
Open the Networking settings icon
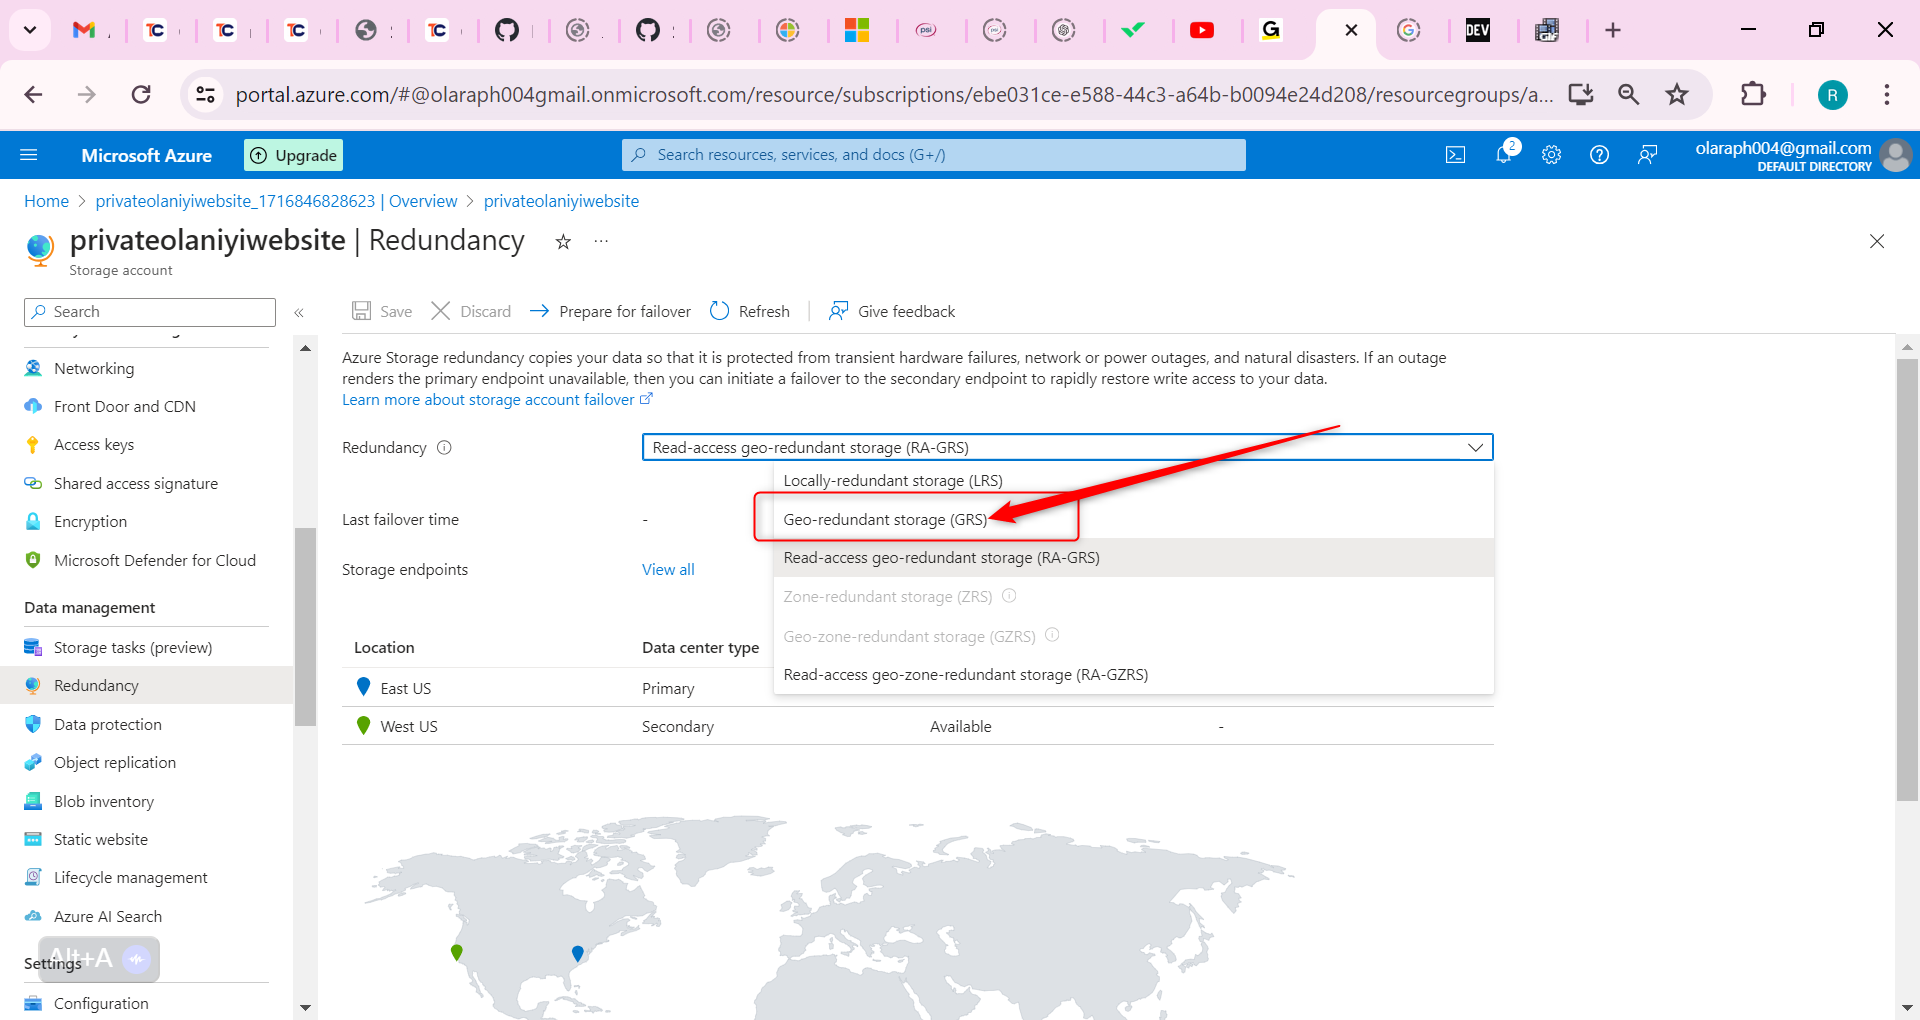click(33, 368)
